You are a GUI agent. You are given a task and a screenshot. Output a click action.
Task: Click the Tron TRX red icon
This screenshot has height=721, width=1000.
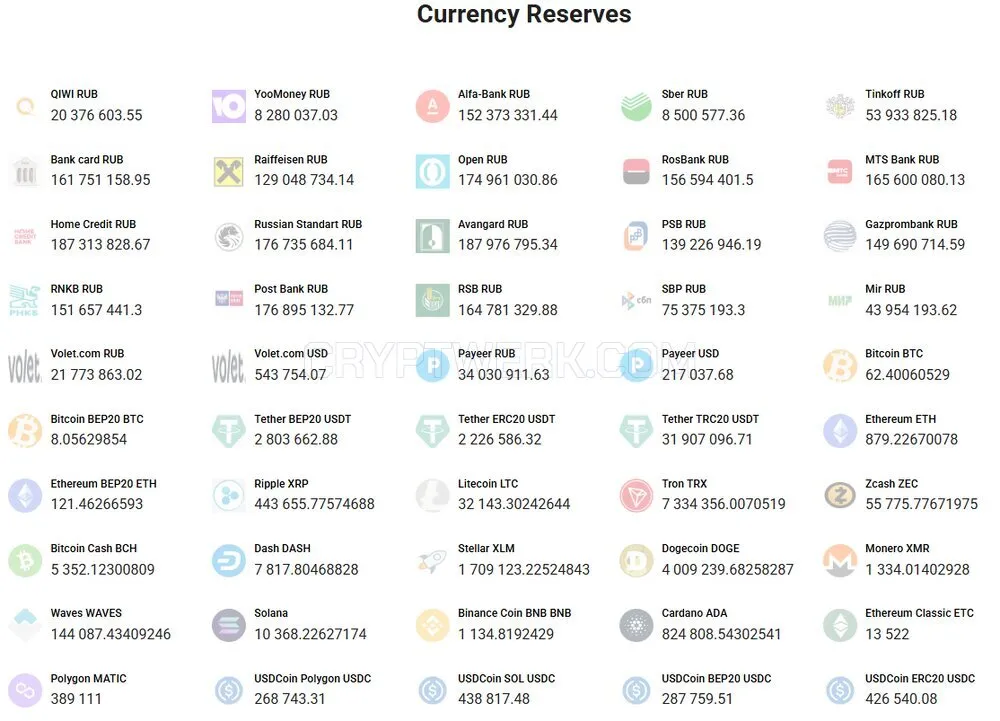click(636, 496)
